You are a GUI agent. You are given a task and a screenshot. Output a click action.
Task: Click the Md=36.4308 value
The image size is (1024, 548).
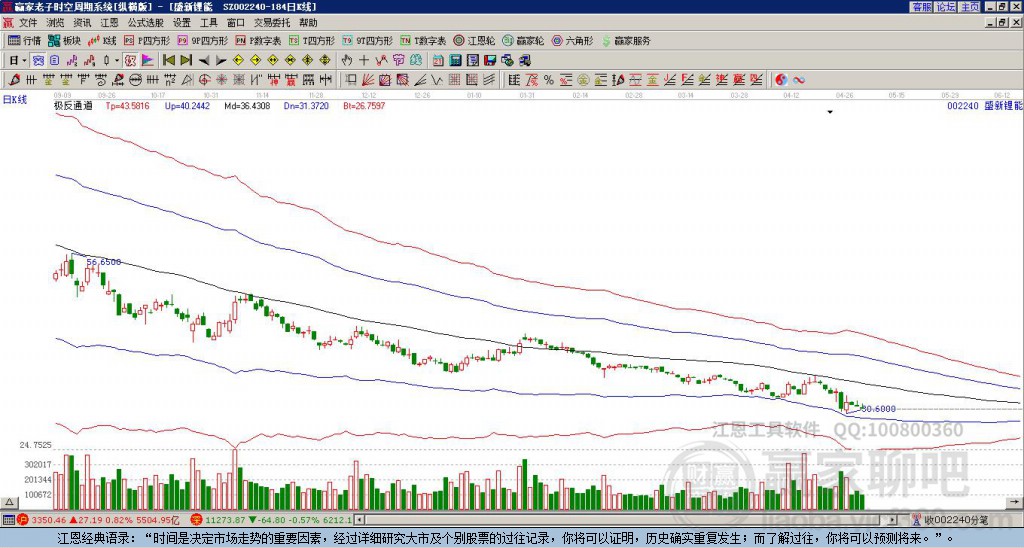click(x=247, y=105)
